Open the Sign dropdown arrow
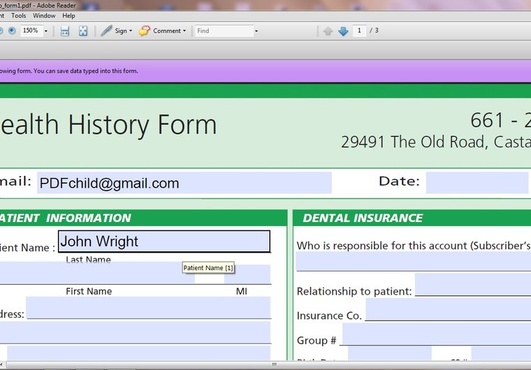Image resolution: width=531 pixels, height=370 pixels. [131, 31]
